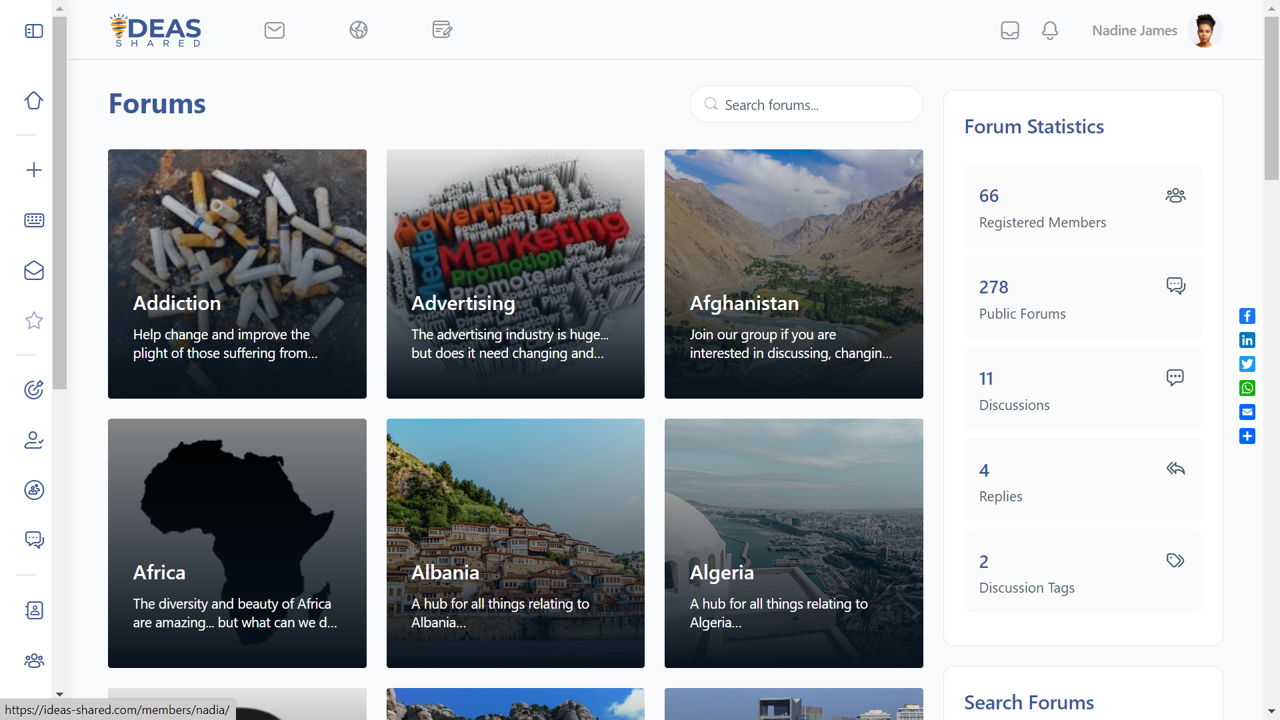The image size is (1280, 720).
Task: Click the Forums page heading
Action: coord(157,104)
